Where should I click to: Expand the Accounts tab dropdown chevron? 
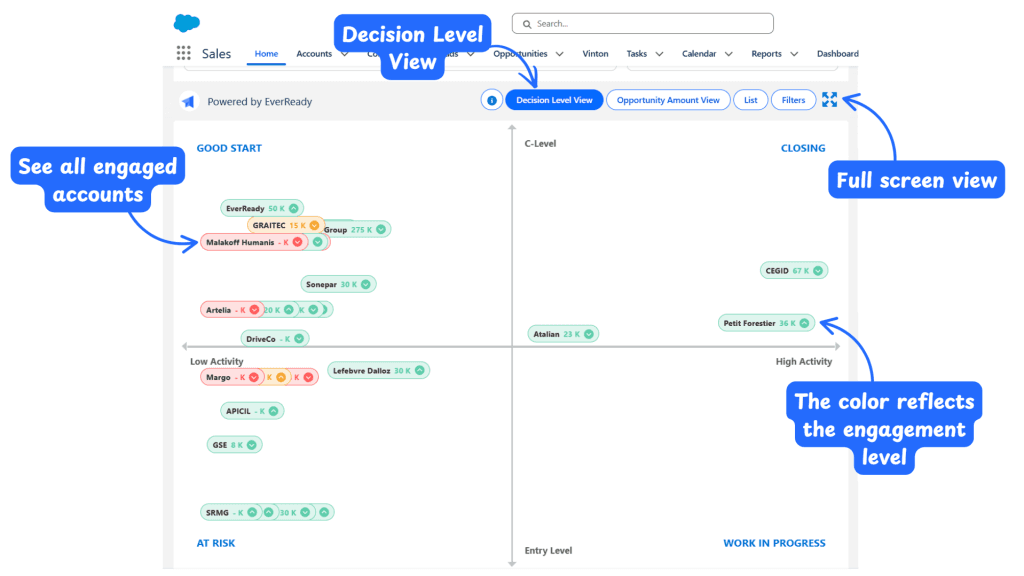(344, 54)
